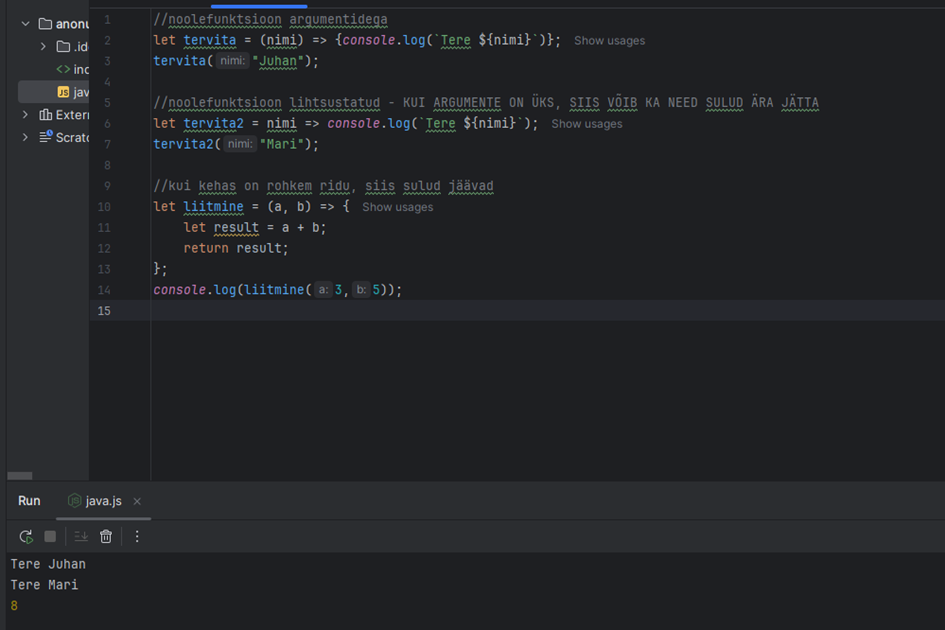The height and width of the screenshot is (630, 945).
Task: Click the JS file icon in project tree
Action: [63, 92]
